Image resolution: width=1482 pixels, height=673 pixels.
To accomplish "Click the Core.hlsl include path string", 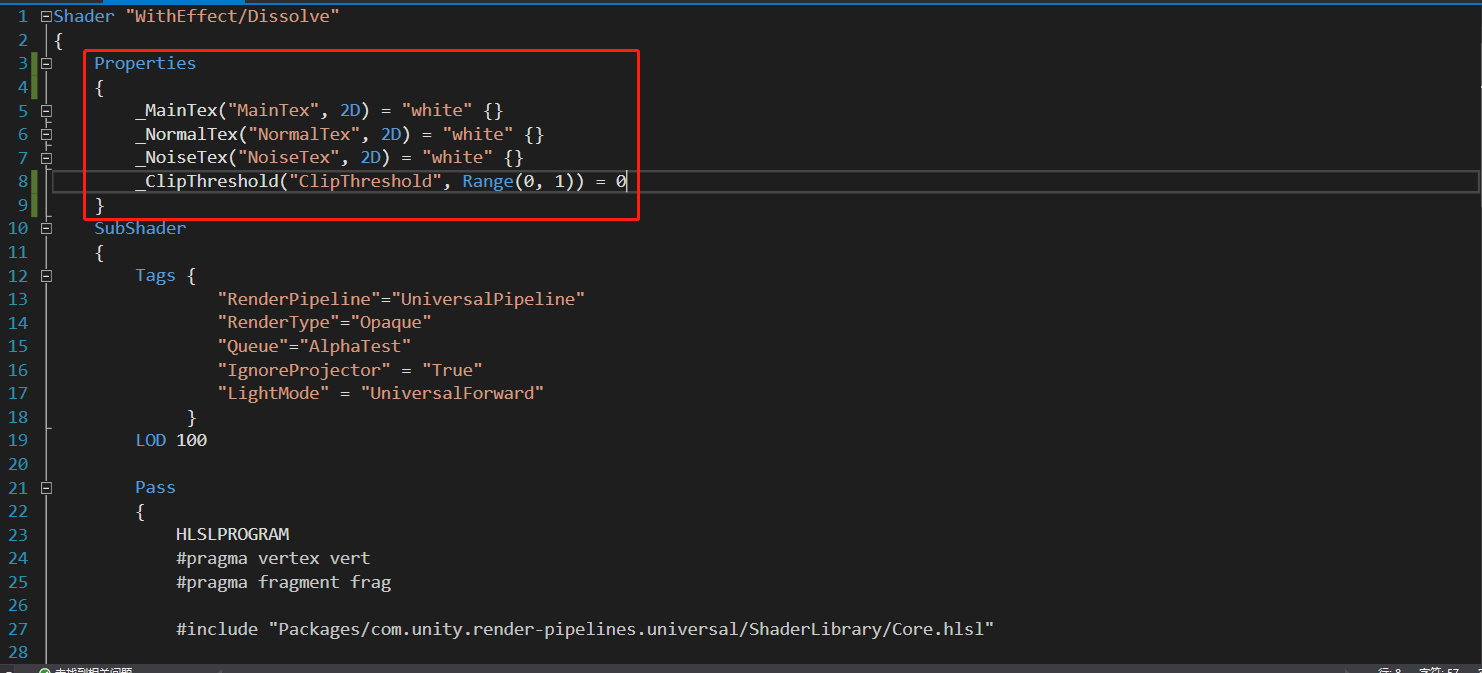I will click(x=630, y=629).
